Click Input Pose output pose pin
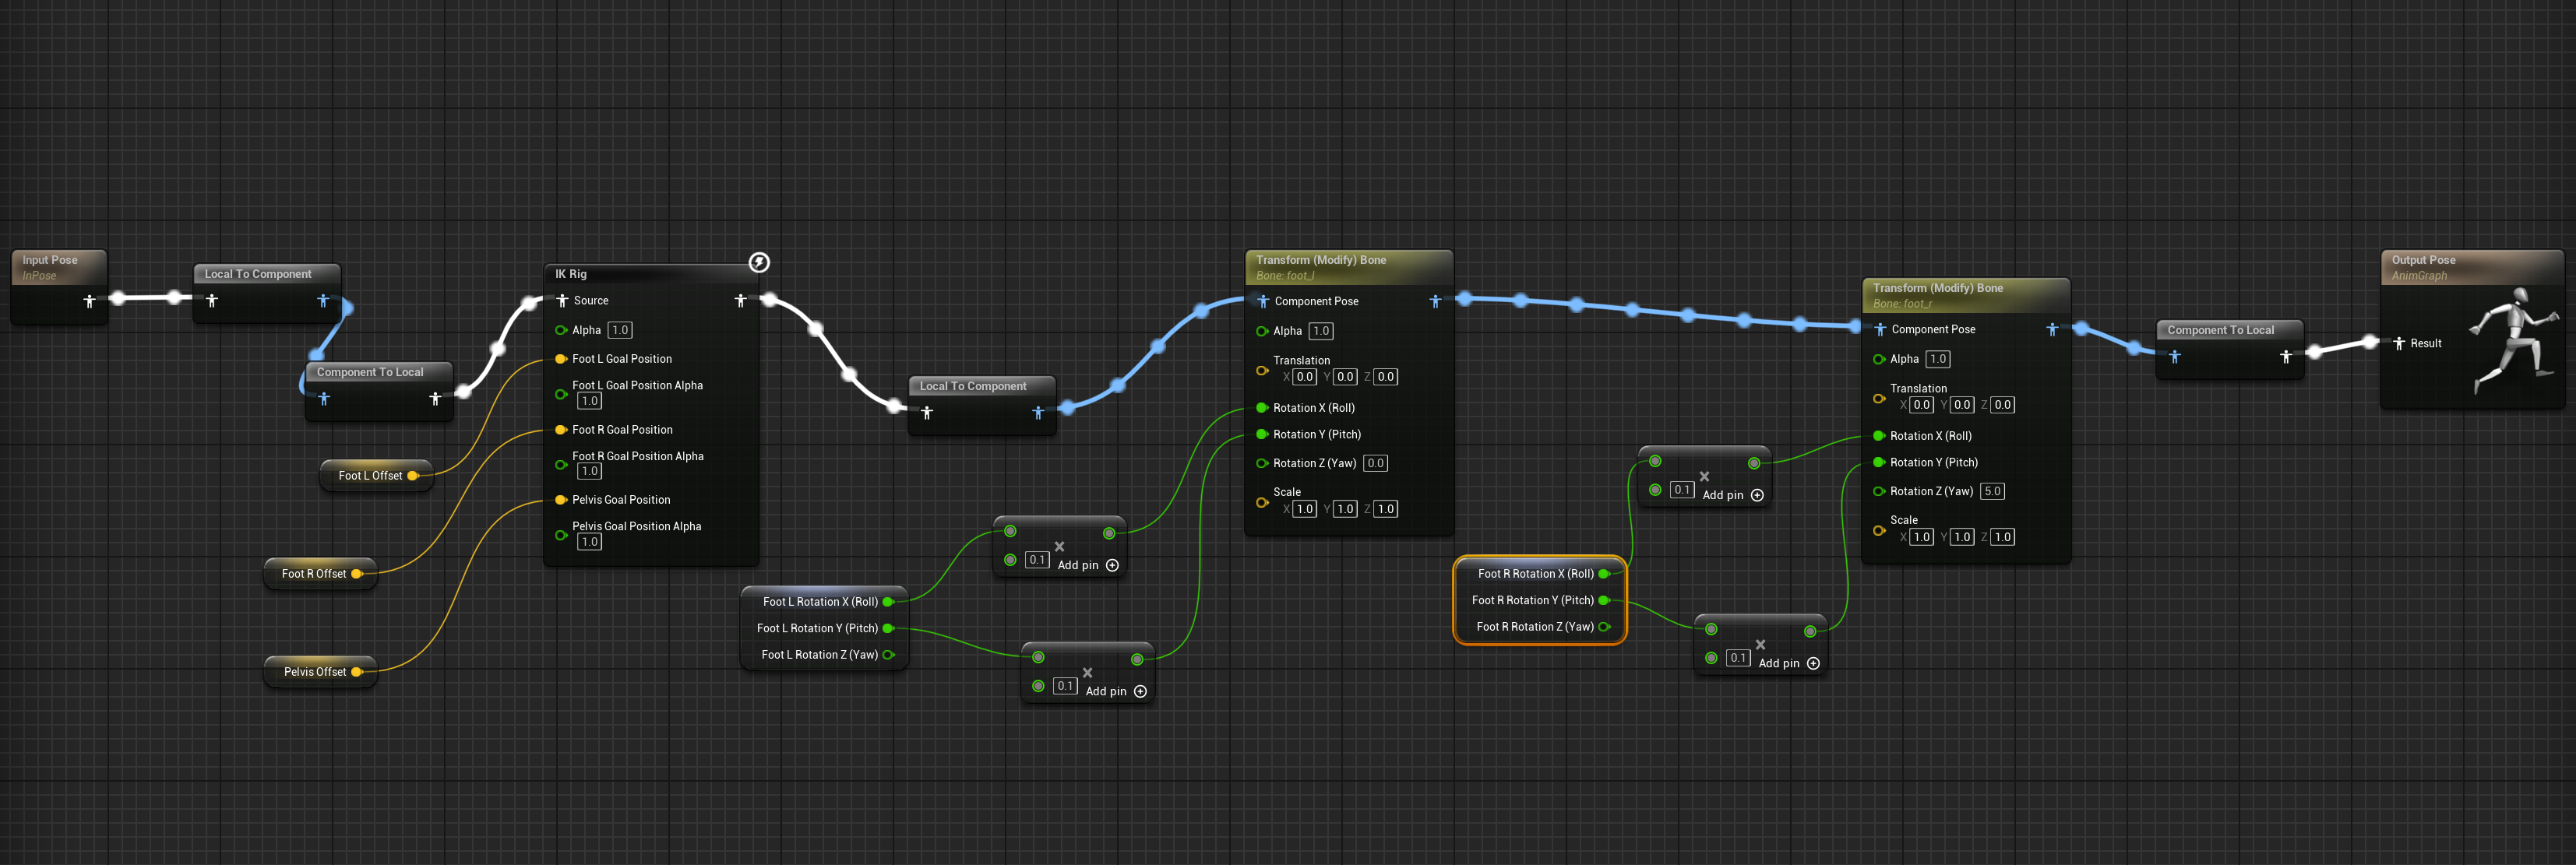The image size is (2576, 865). [x=89, y=300]
